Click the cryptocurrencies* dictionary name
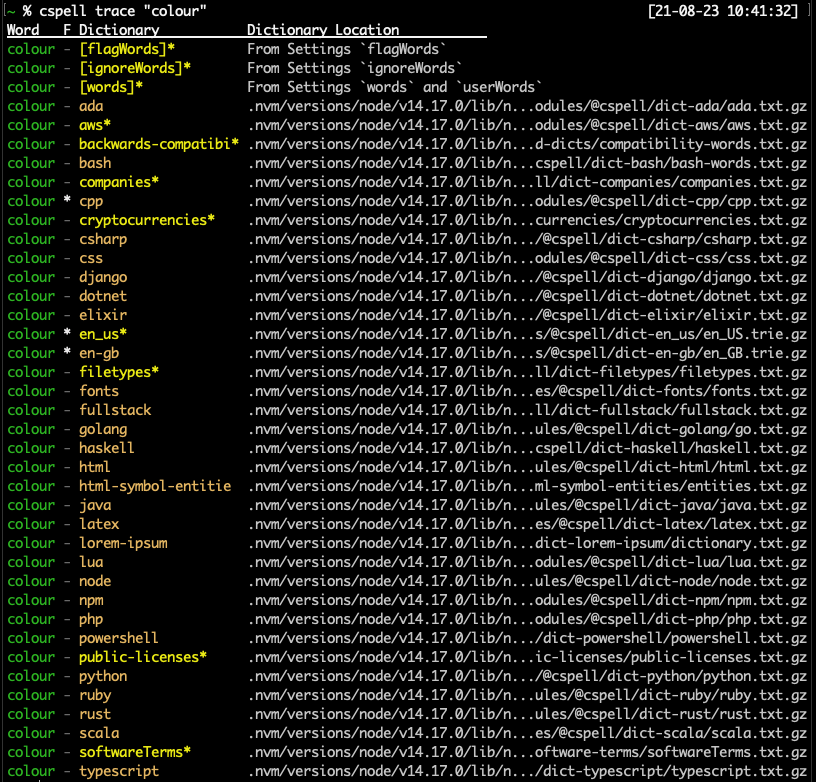 click(147, 220)
